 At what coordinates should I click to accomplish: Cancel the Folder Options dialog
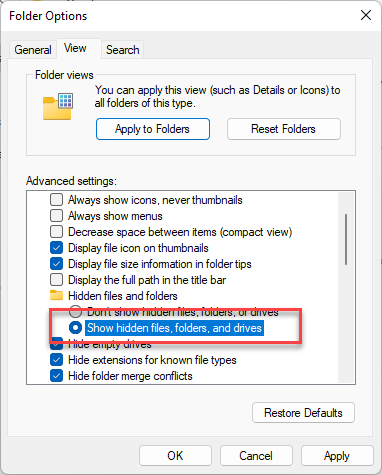click(x=256, y=456)
